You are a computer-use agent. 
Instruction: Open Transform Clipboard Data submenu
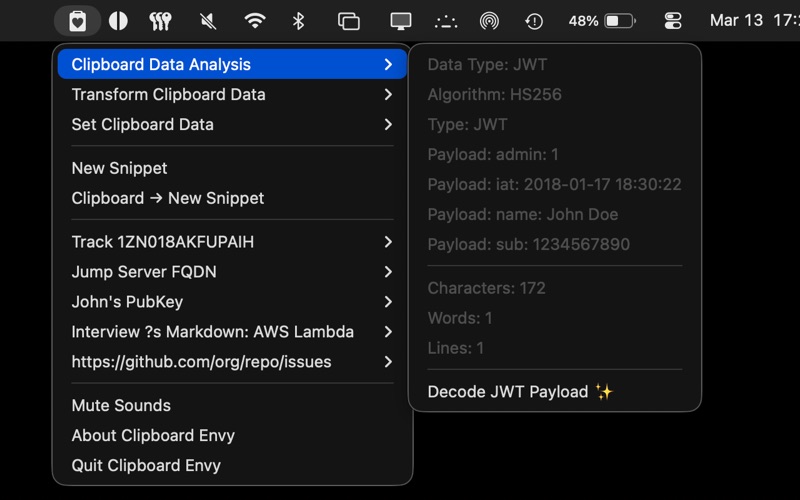[232, 94]
